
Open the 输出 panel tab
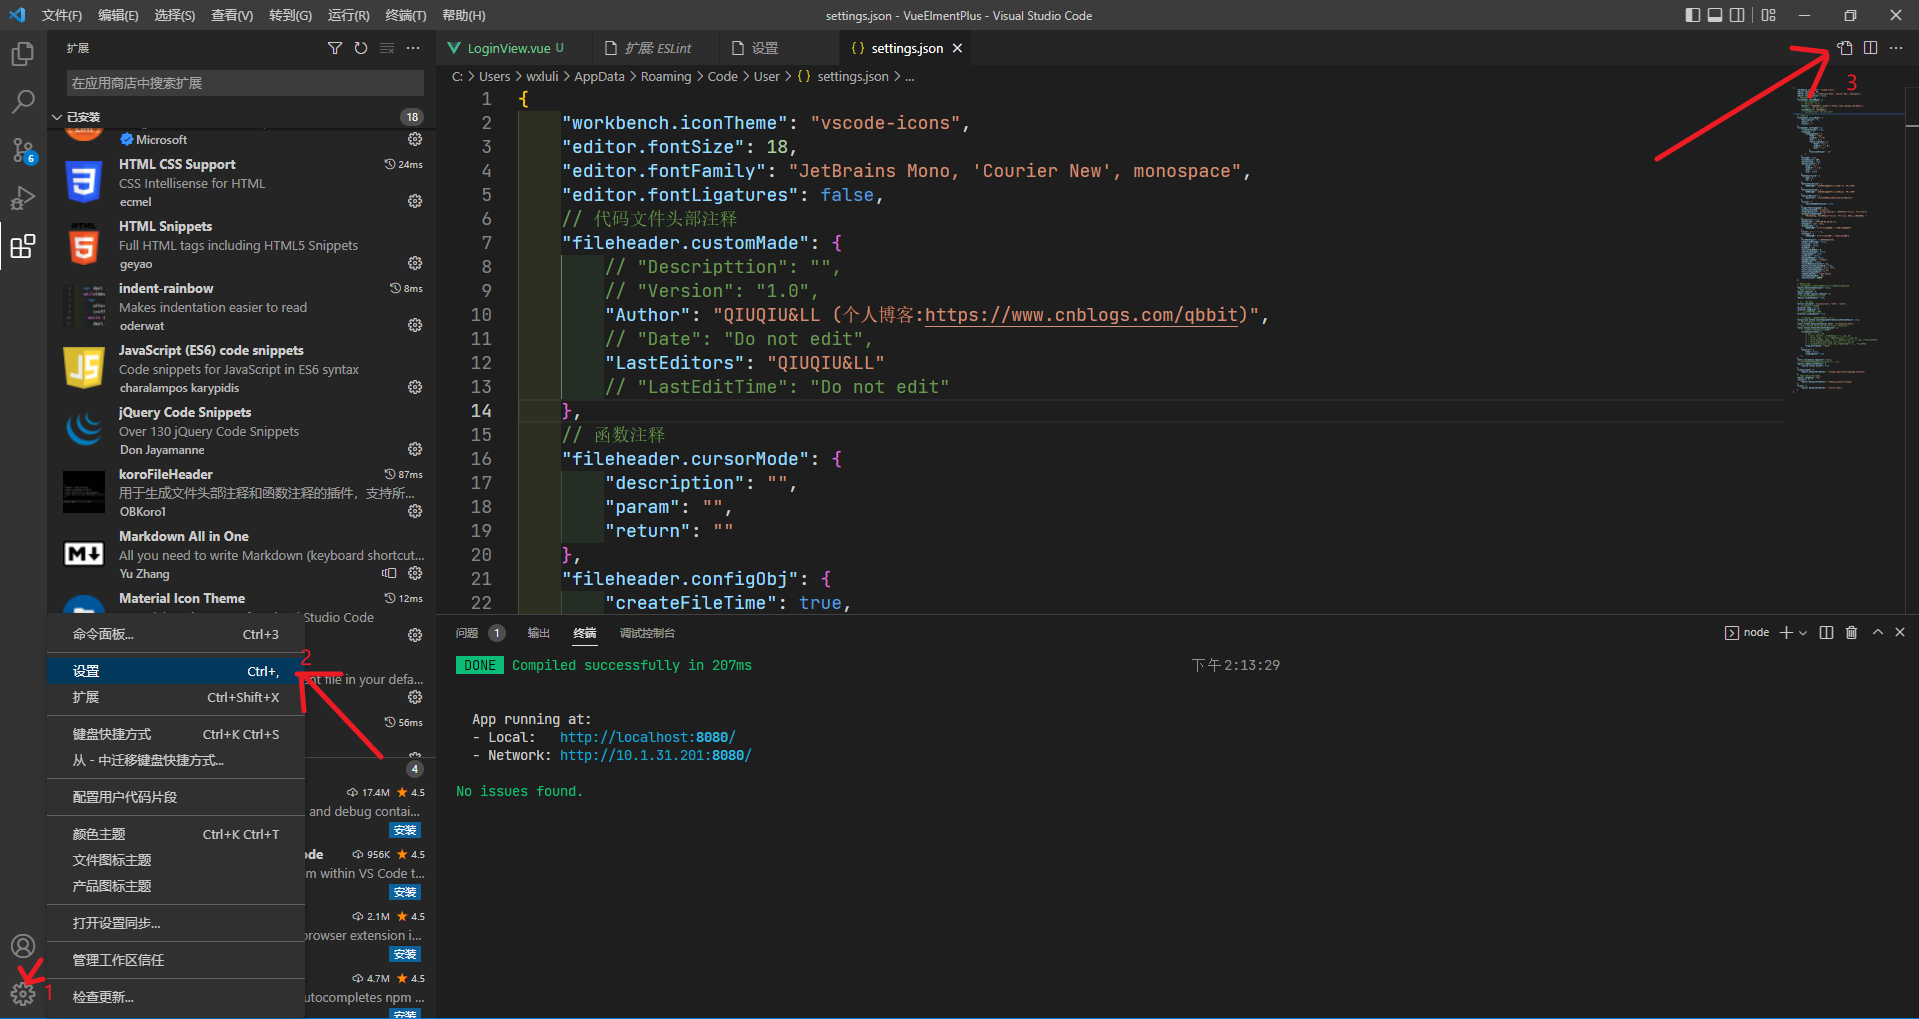pos(539,633)
